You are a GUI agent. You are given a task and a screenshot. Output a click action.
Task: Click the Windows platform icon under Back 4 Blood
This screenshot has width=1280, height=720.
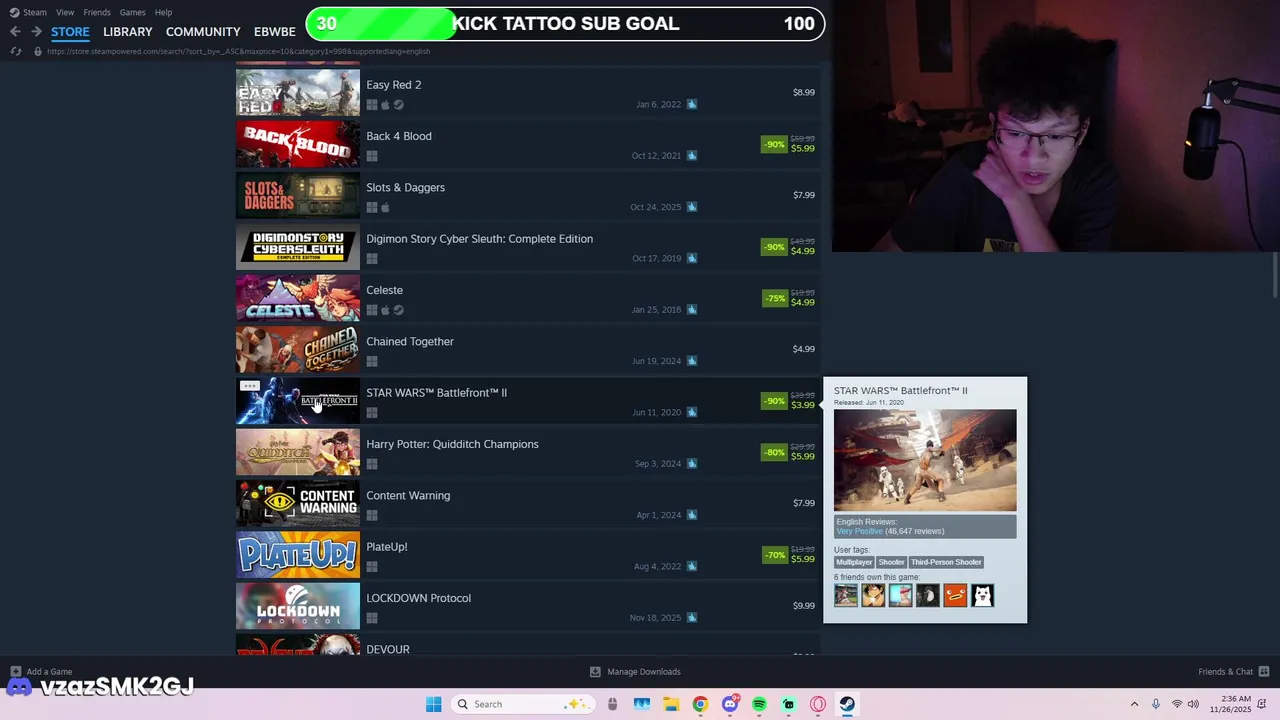[x=372, y=156]
